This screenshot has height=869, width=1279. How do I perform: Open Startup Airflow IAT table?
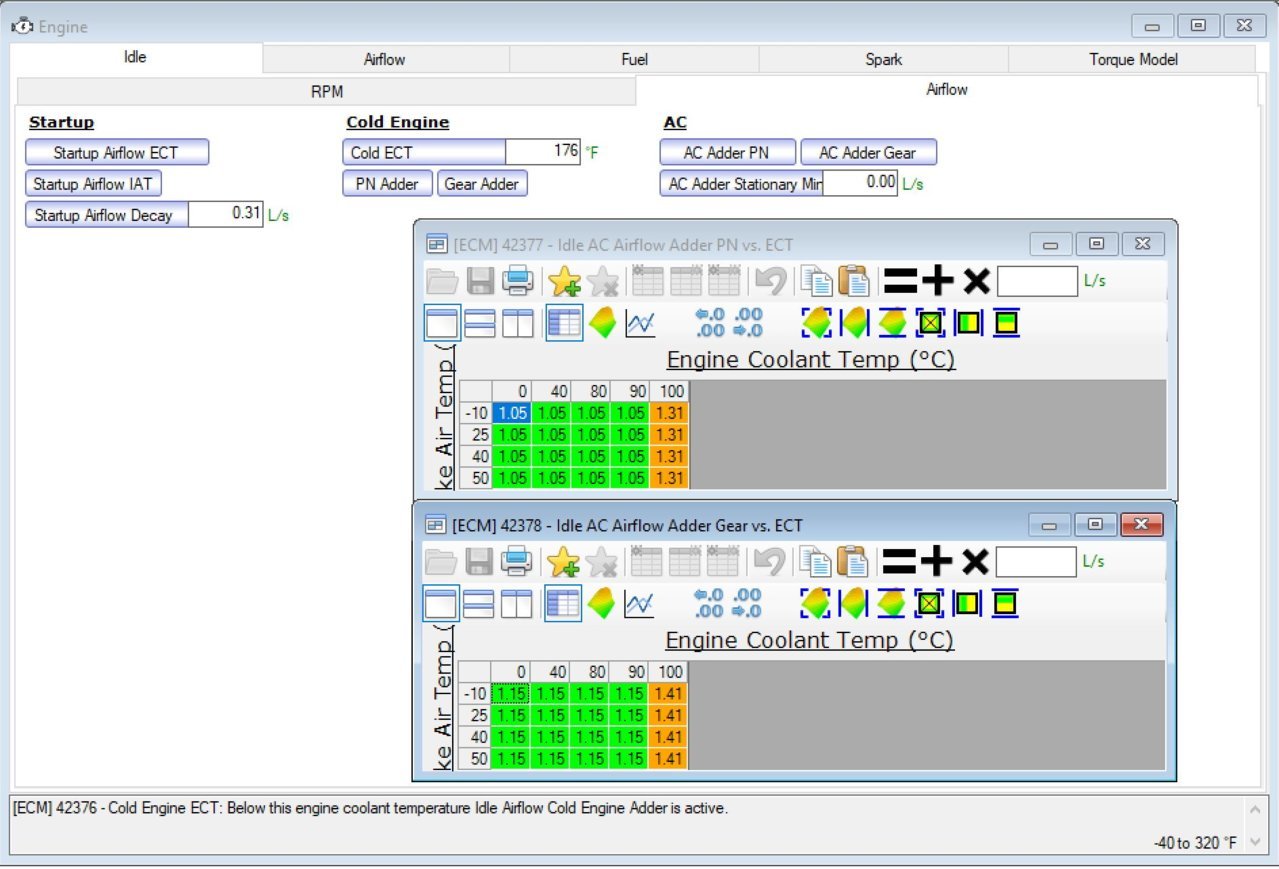pos(93,184)
